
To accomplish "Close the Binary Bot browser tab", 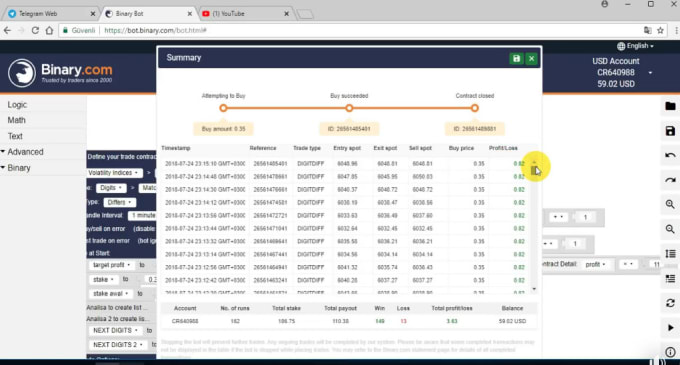I will click(190, 14).
